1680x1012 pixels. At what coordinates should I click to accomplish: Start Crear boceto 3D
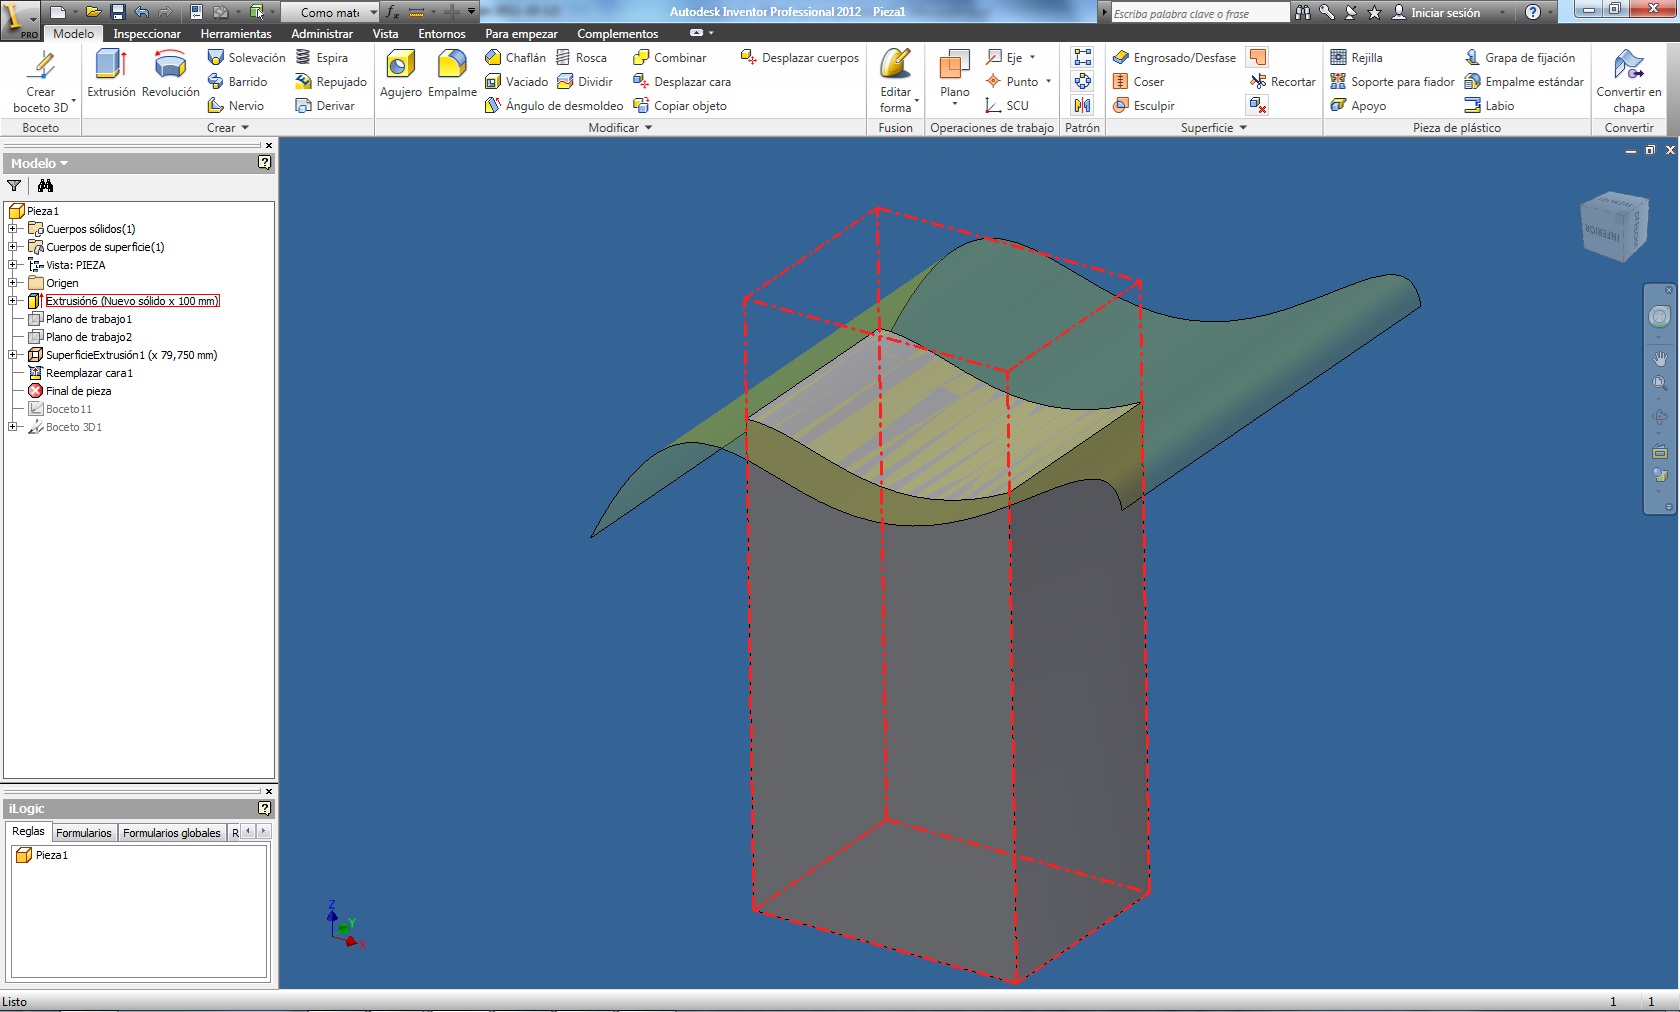coord(41,80)
